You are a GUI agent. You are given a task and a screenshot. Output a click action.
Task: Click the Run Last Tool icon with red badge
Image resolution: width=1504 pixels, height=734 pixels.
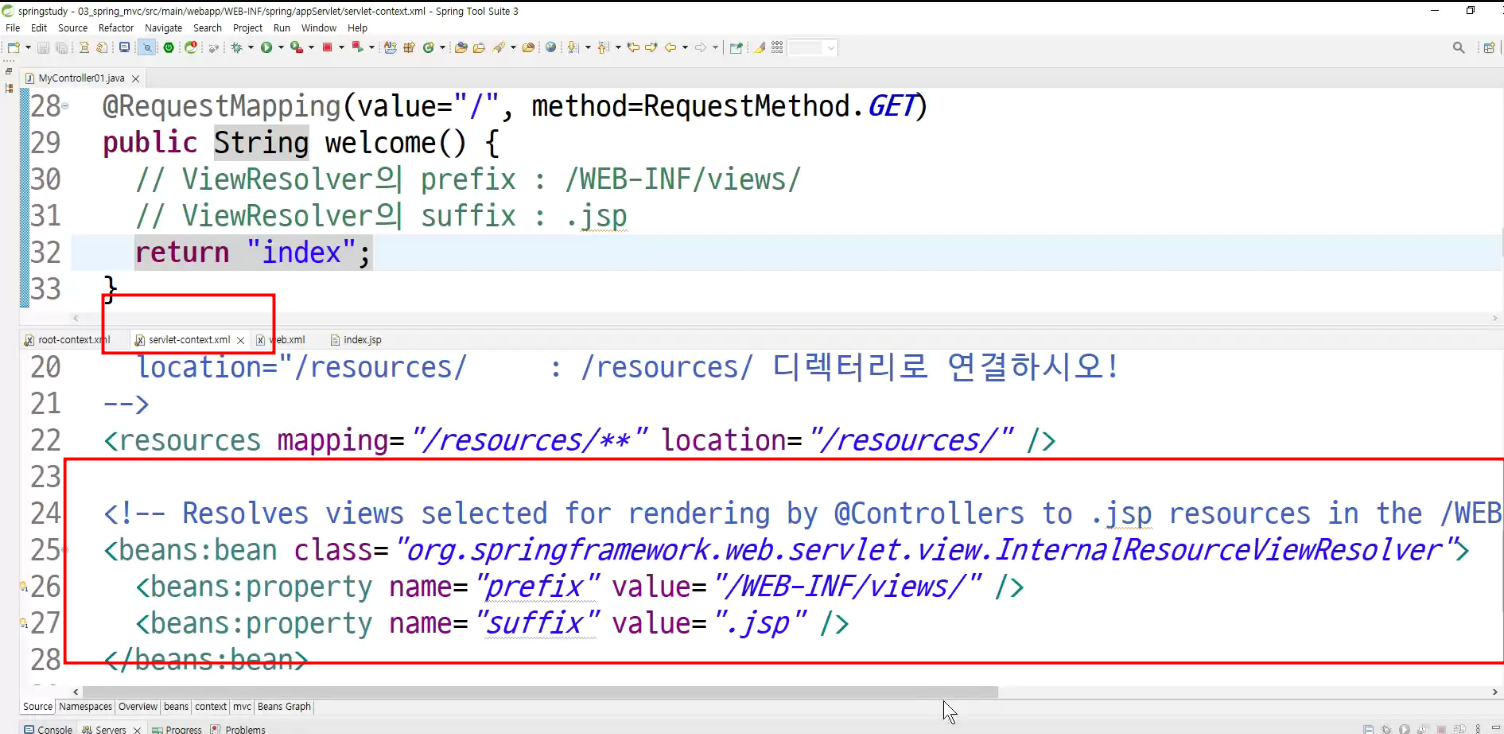tap(296, 47)
